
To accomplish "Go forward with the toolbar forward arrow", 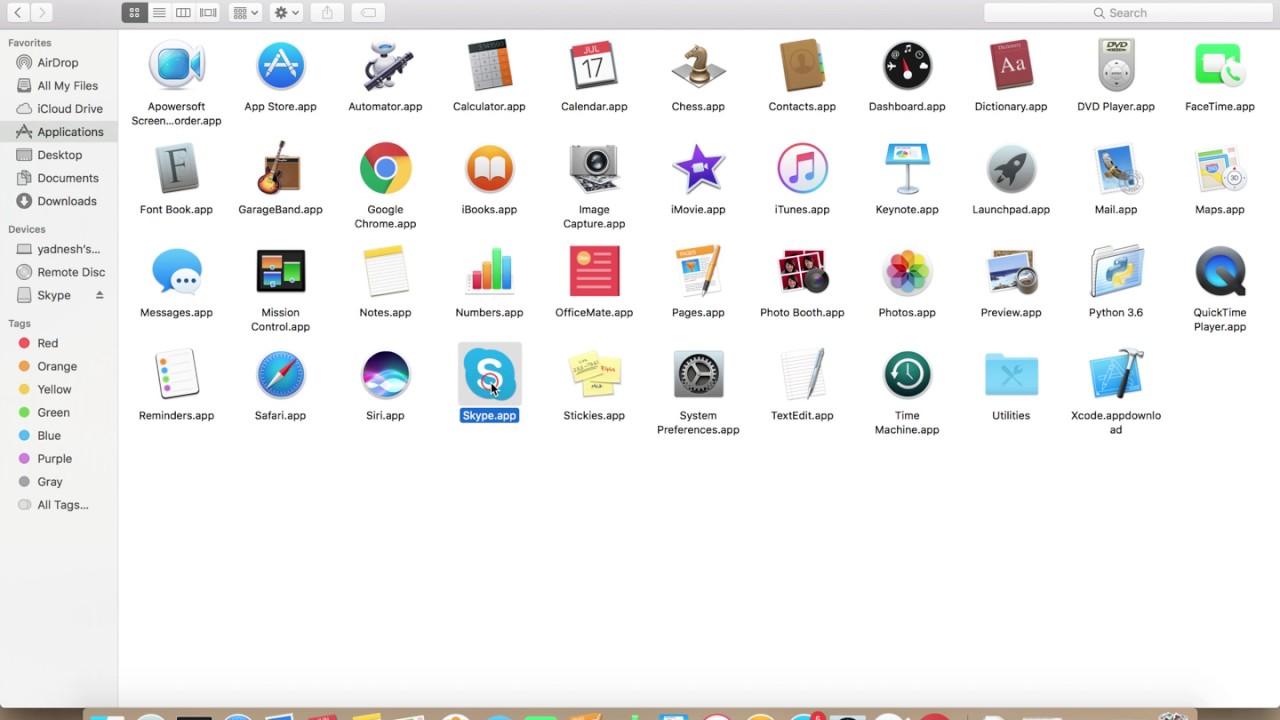I will [x=42, y=12].
